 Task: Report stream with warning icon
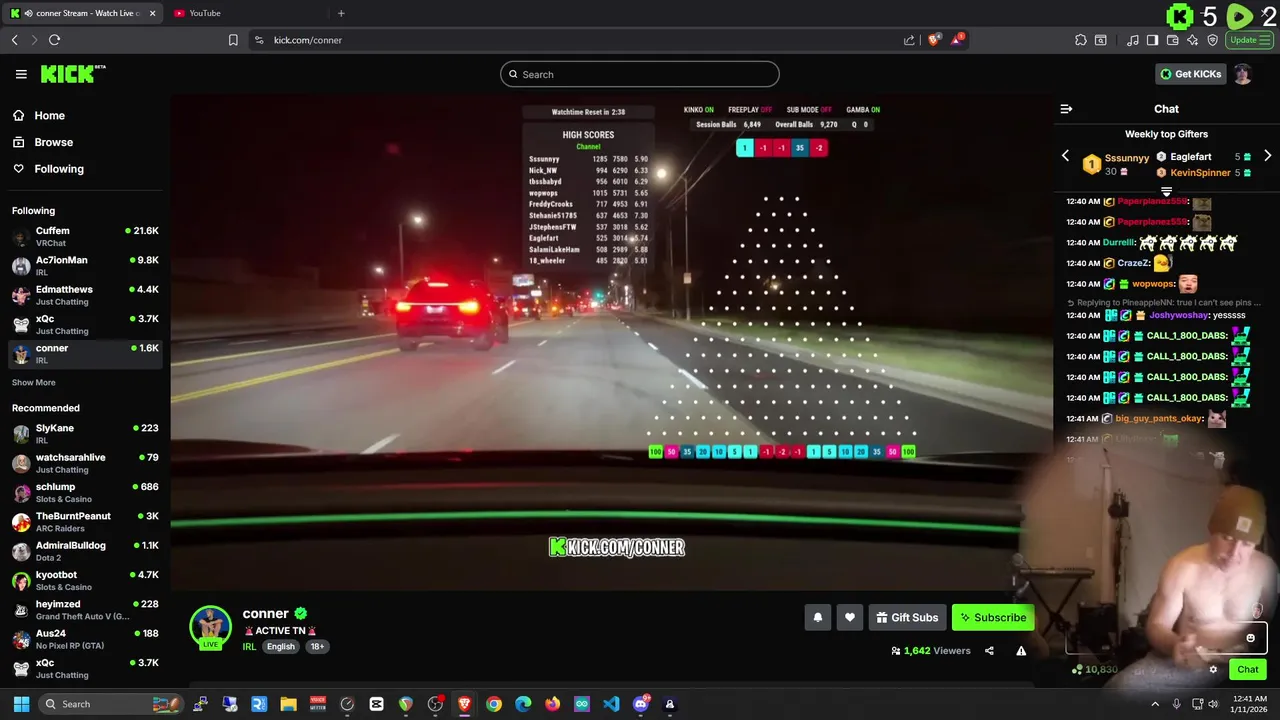coord(1021,651)
